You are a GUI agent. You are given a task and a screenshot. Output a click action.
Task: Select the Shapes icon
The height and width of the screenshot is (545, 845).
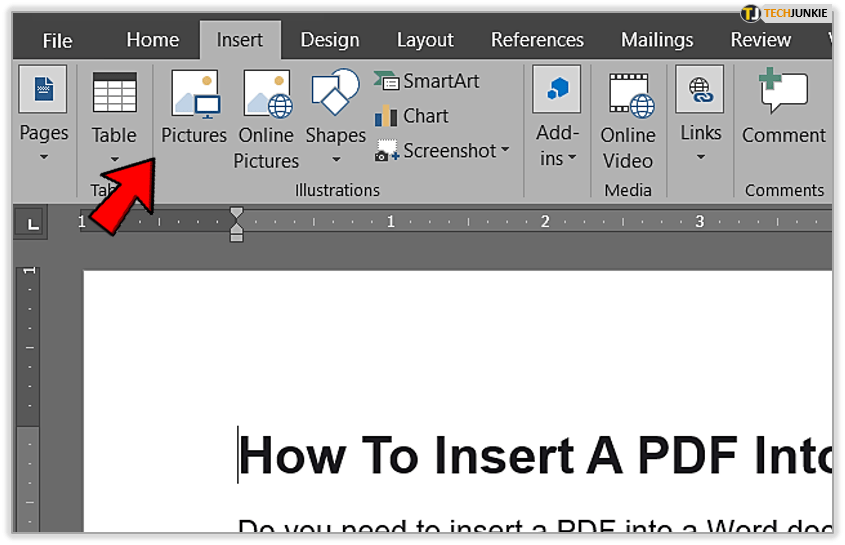click(x=335, y=93)
